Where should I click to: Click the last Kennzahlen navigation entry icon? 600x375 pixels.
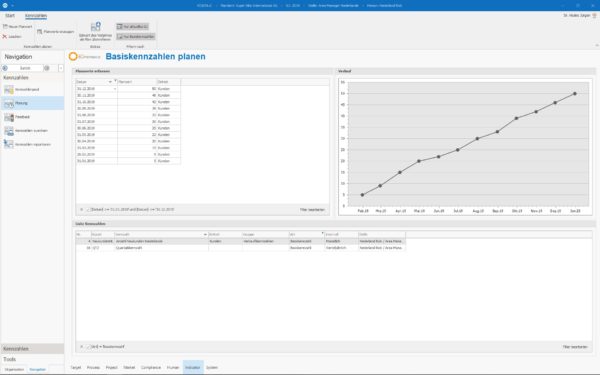coord(8,144)
